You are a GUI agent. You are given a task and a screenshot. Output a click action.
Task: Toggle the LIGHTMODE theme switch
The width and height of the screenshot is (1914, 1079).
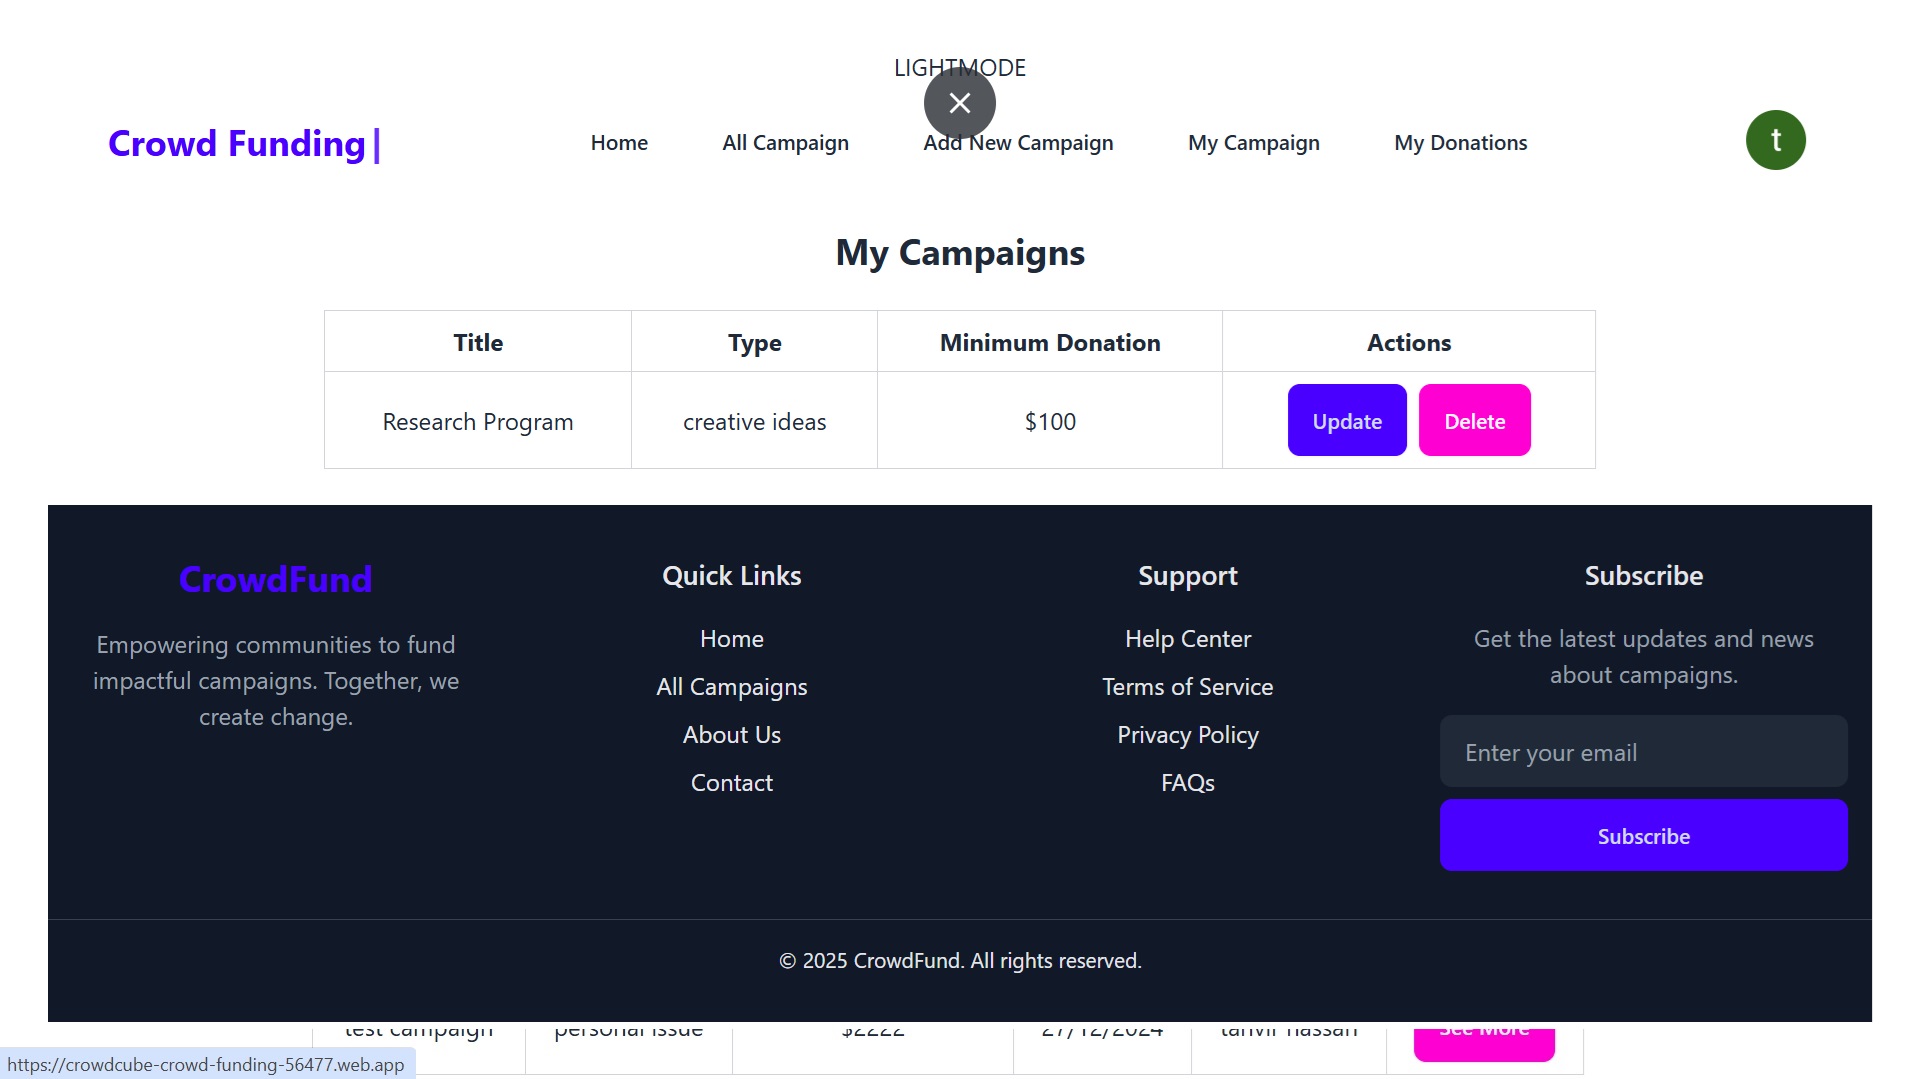(x=959, y=67)
